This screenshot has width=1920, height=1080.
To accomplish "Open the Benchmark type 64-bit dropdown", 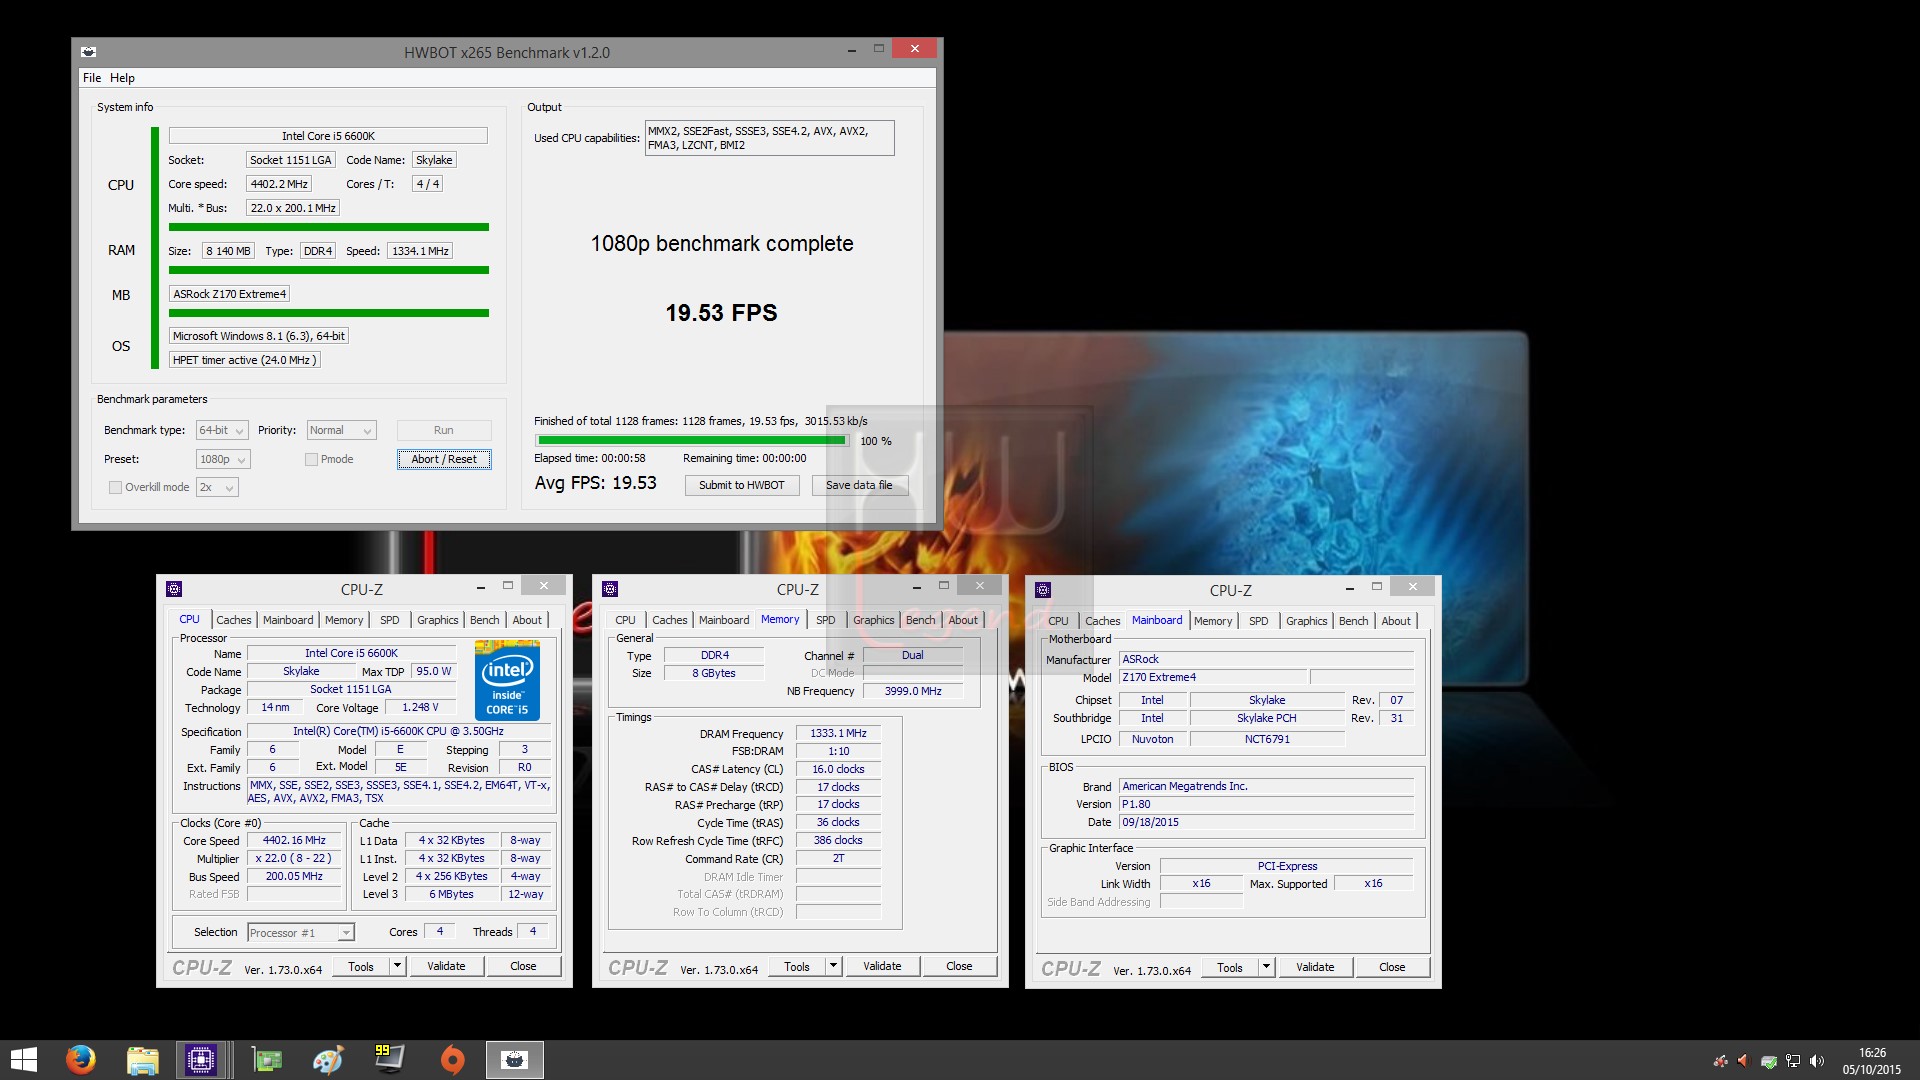I will tap(221, 430).
